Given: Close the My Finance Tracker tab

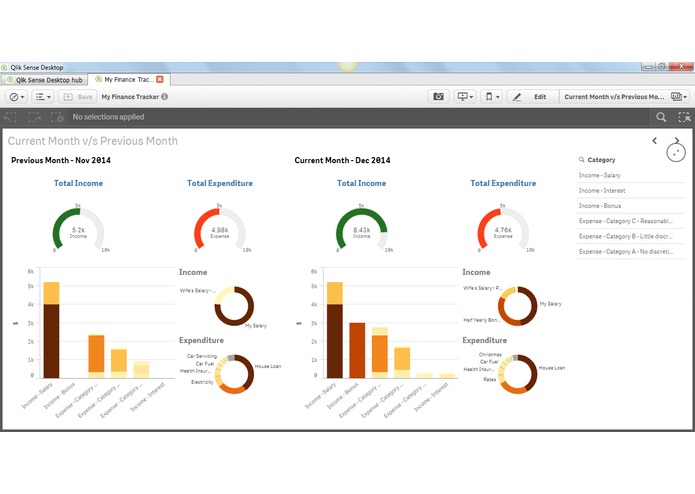Looking at the screenshot, I should [160, 79].
